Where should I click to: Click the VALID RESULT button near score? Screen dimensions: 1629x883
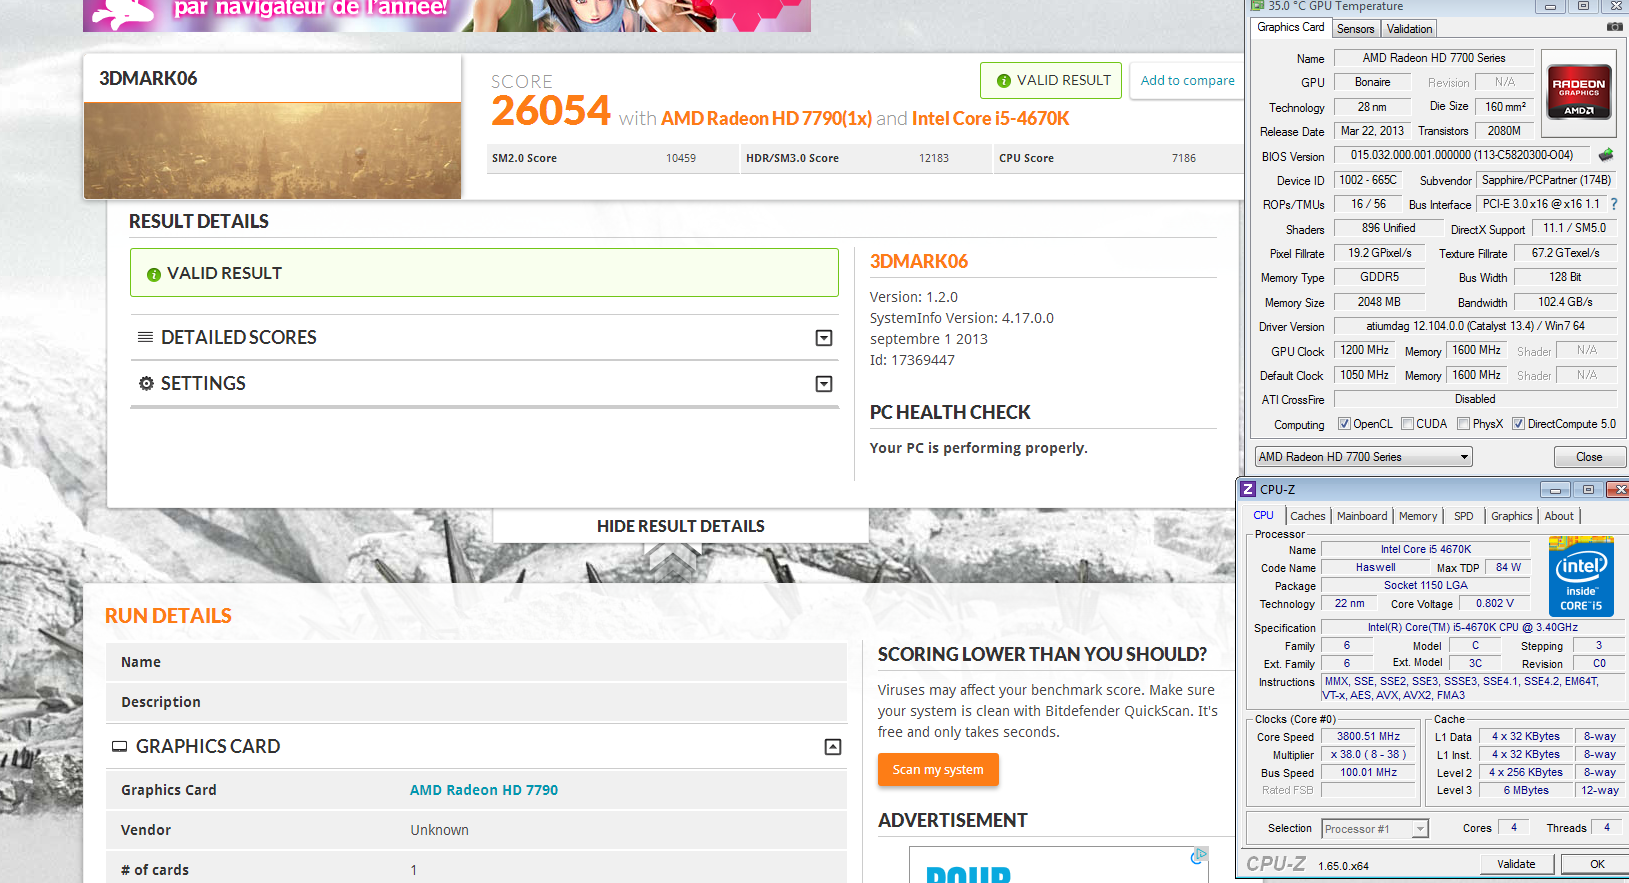1053,81
